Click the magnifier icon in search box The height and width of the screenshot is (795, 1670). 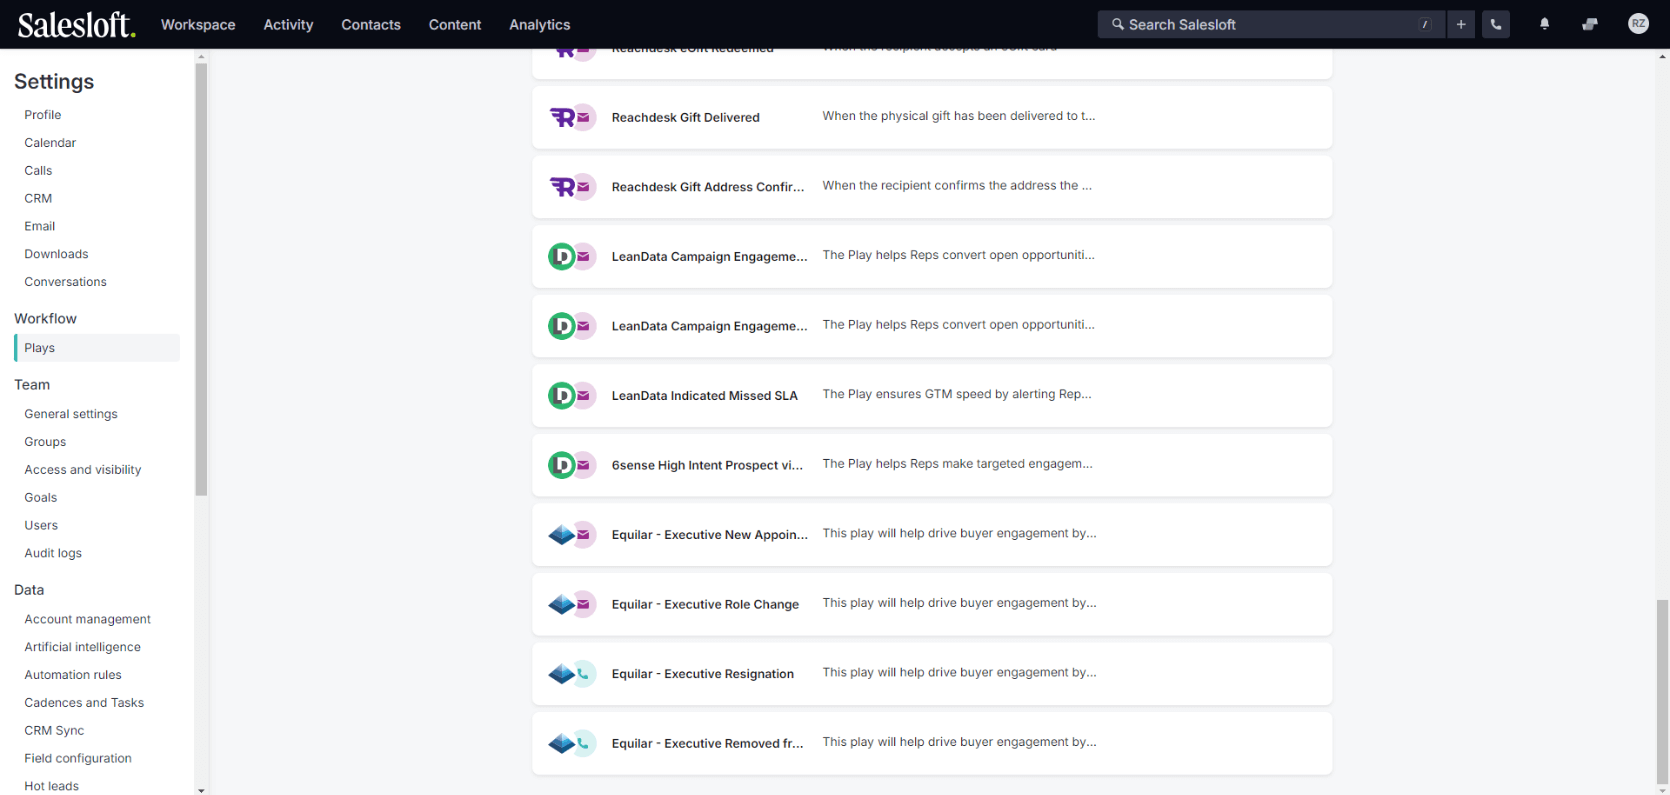1118,24
